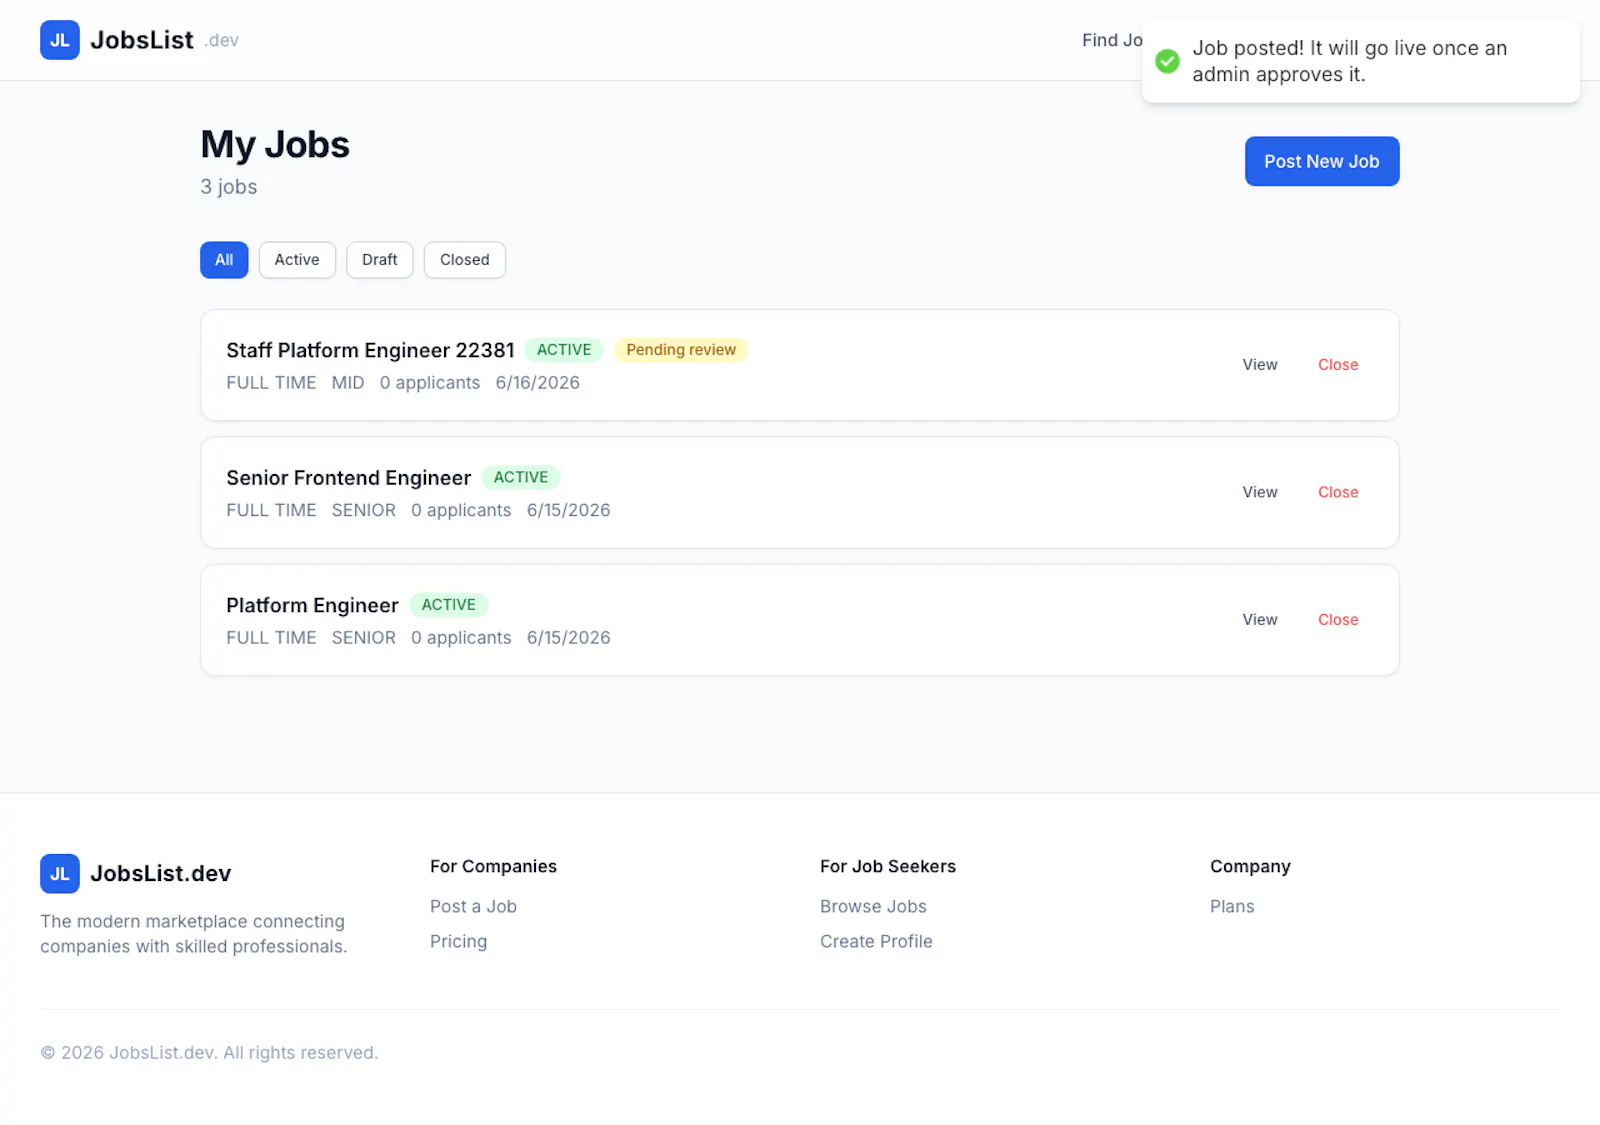Click the JL logo icon in header
This screenshot has width=1600, height=1125.
click(60, 40)
